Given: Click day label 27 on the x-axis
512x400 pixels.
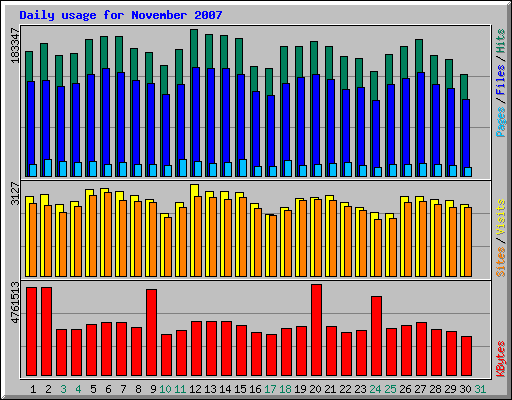Looking at the screenshot, I should tap(420, 389).
